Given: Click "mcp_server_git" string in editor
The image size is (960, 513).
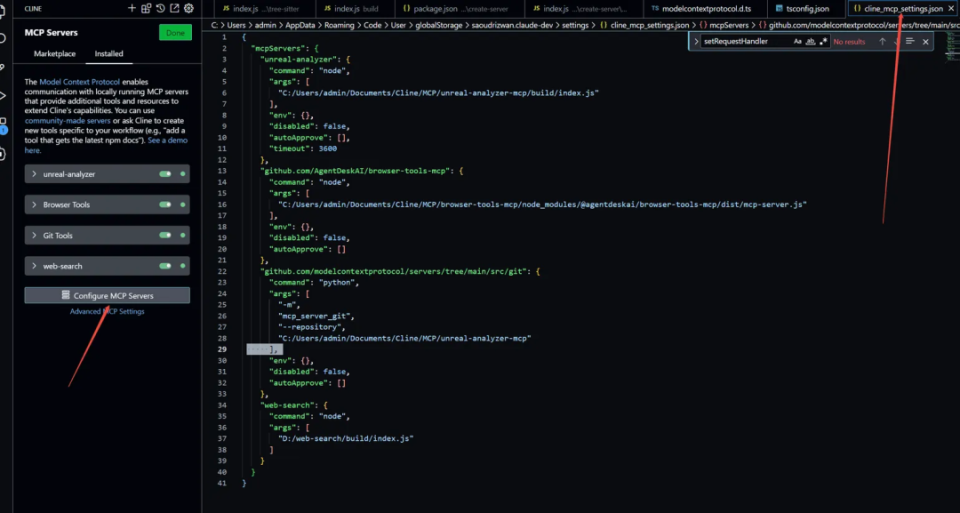Looking at the screenshot, I should click(316, 316).
